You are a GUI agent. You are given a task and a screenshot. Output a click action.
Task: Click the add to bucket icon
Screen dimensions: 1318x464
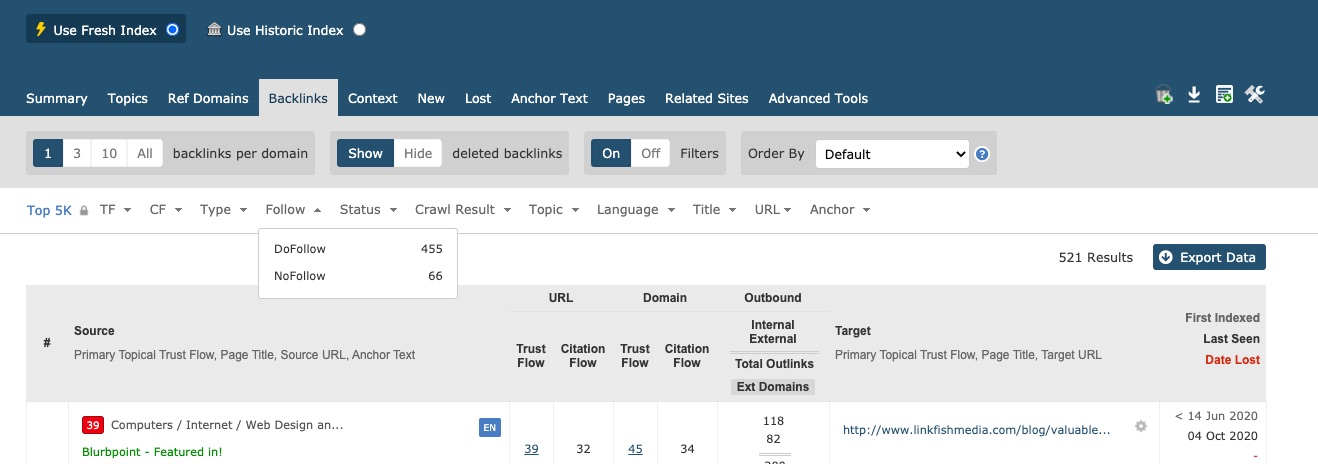1163,96
